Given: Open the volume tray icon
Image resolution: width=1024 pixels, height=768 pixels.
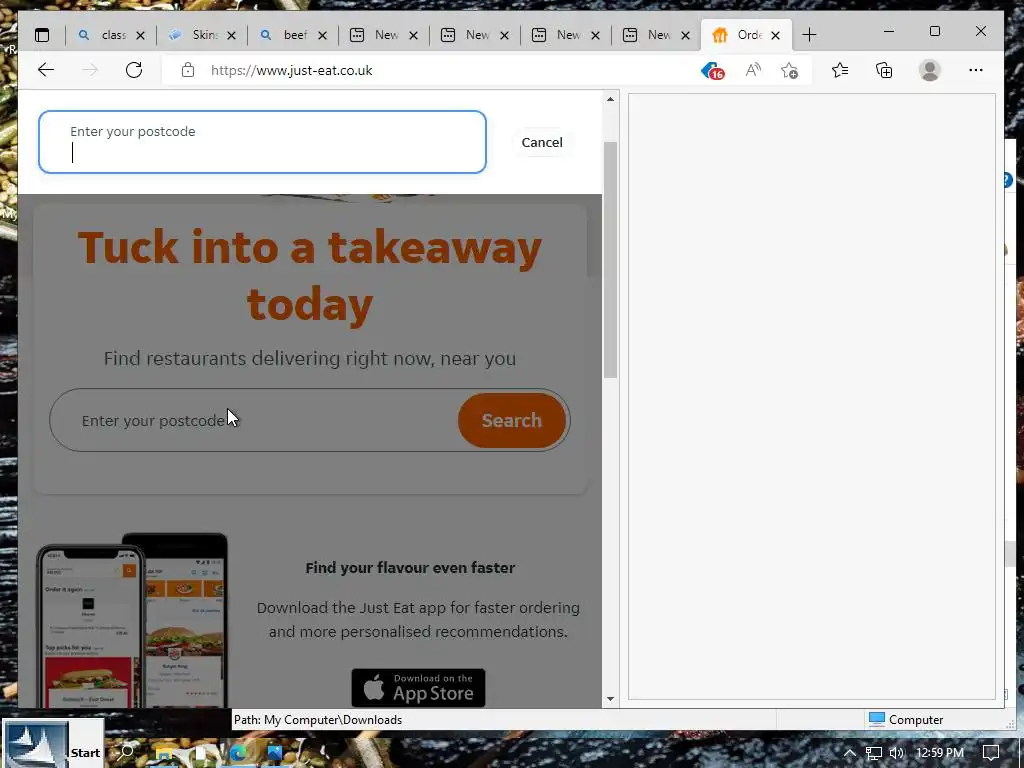Looking at the screenshot, I should pyautogui.click(x=897, y=753).
